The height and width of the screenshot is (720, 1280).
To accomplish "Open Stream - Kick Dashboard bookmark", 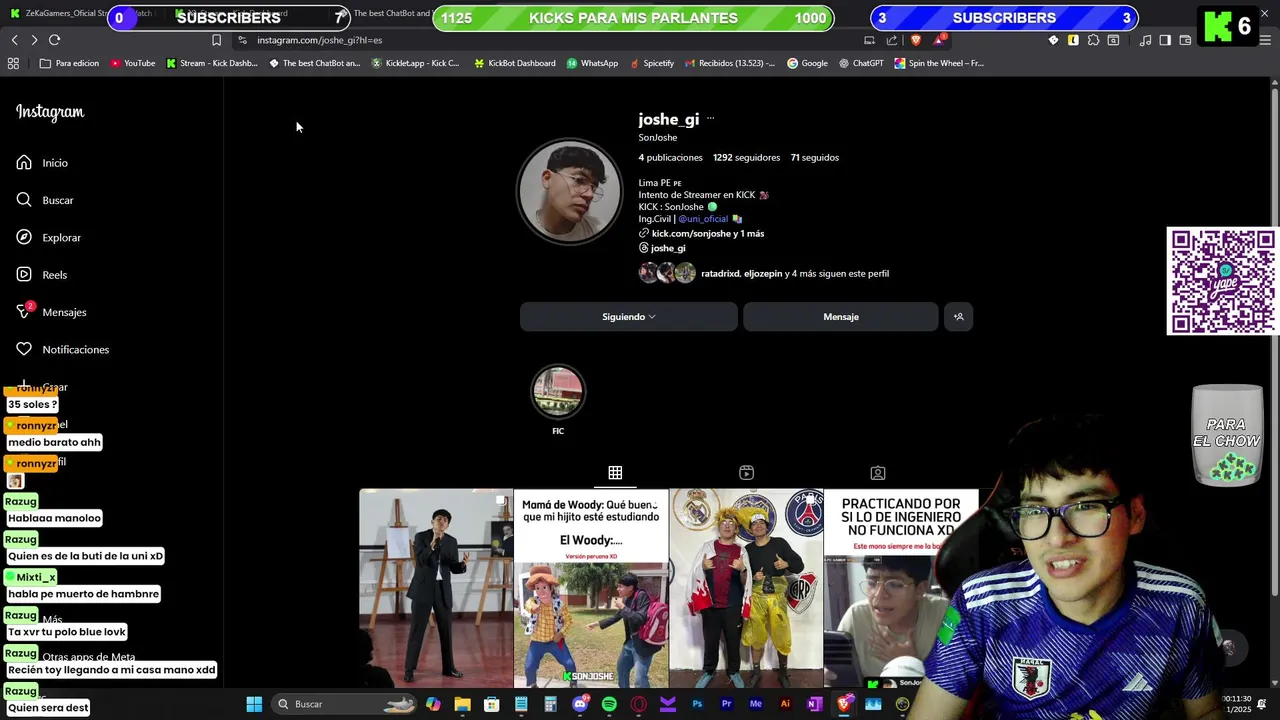I will click(212, 63).
